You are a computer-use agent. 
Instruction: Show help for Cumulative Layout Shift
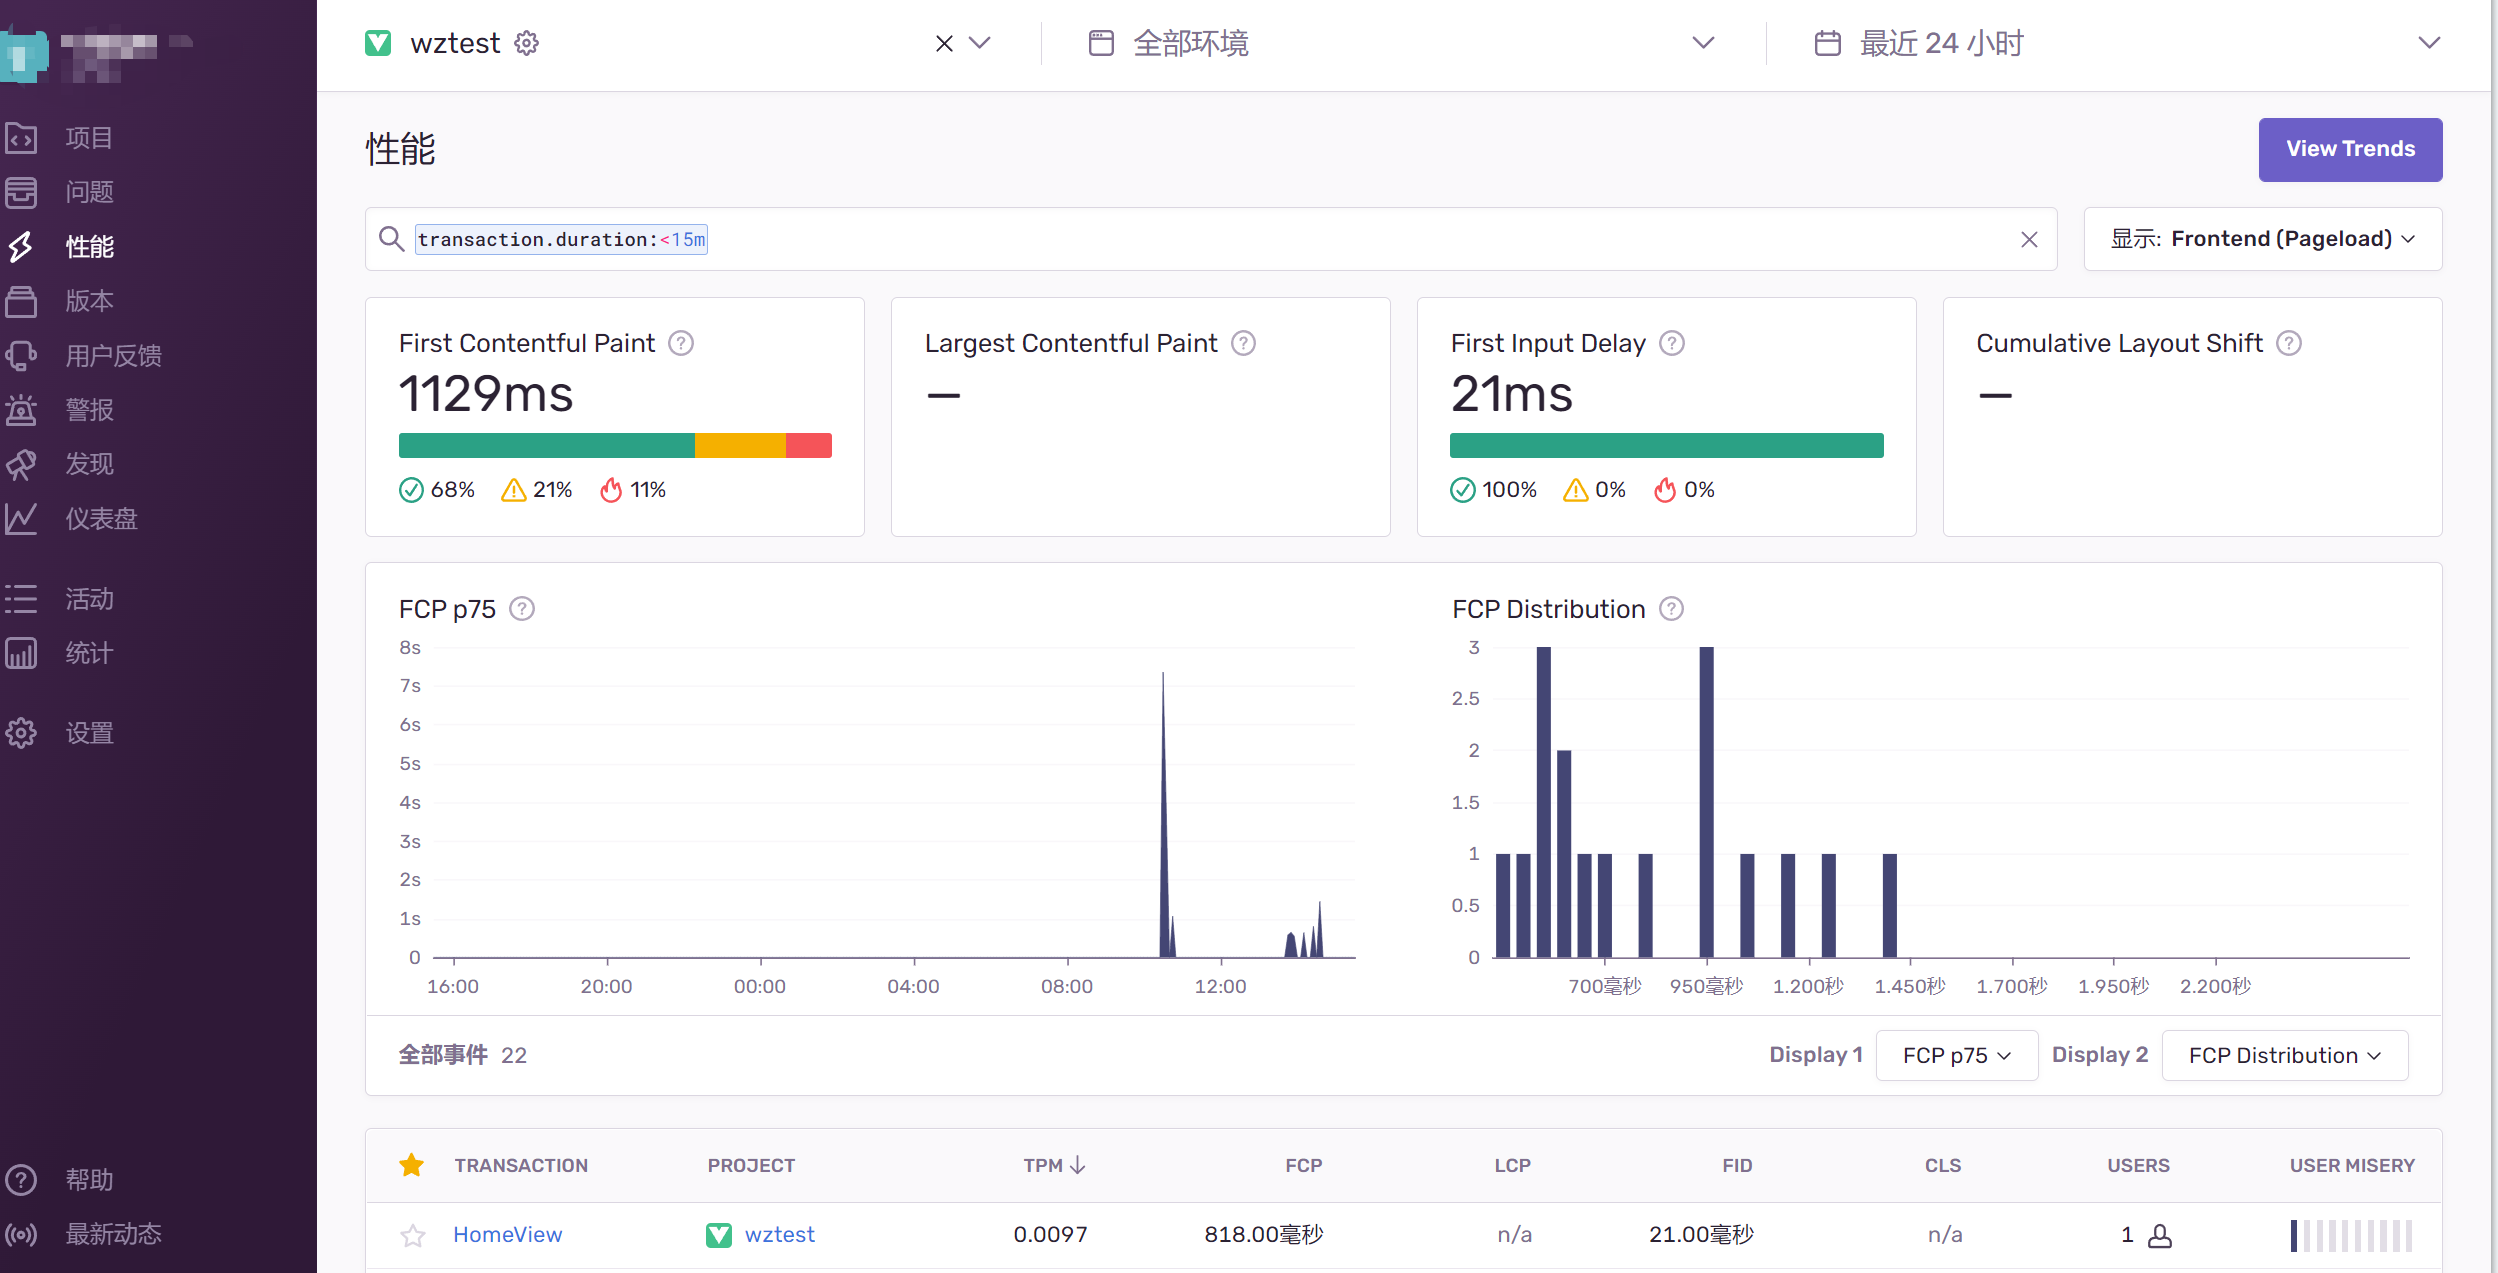click(2289, 343)
